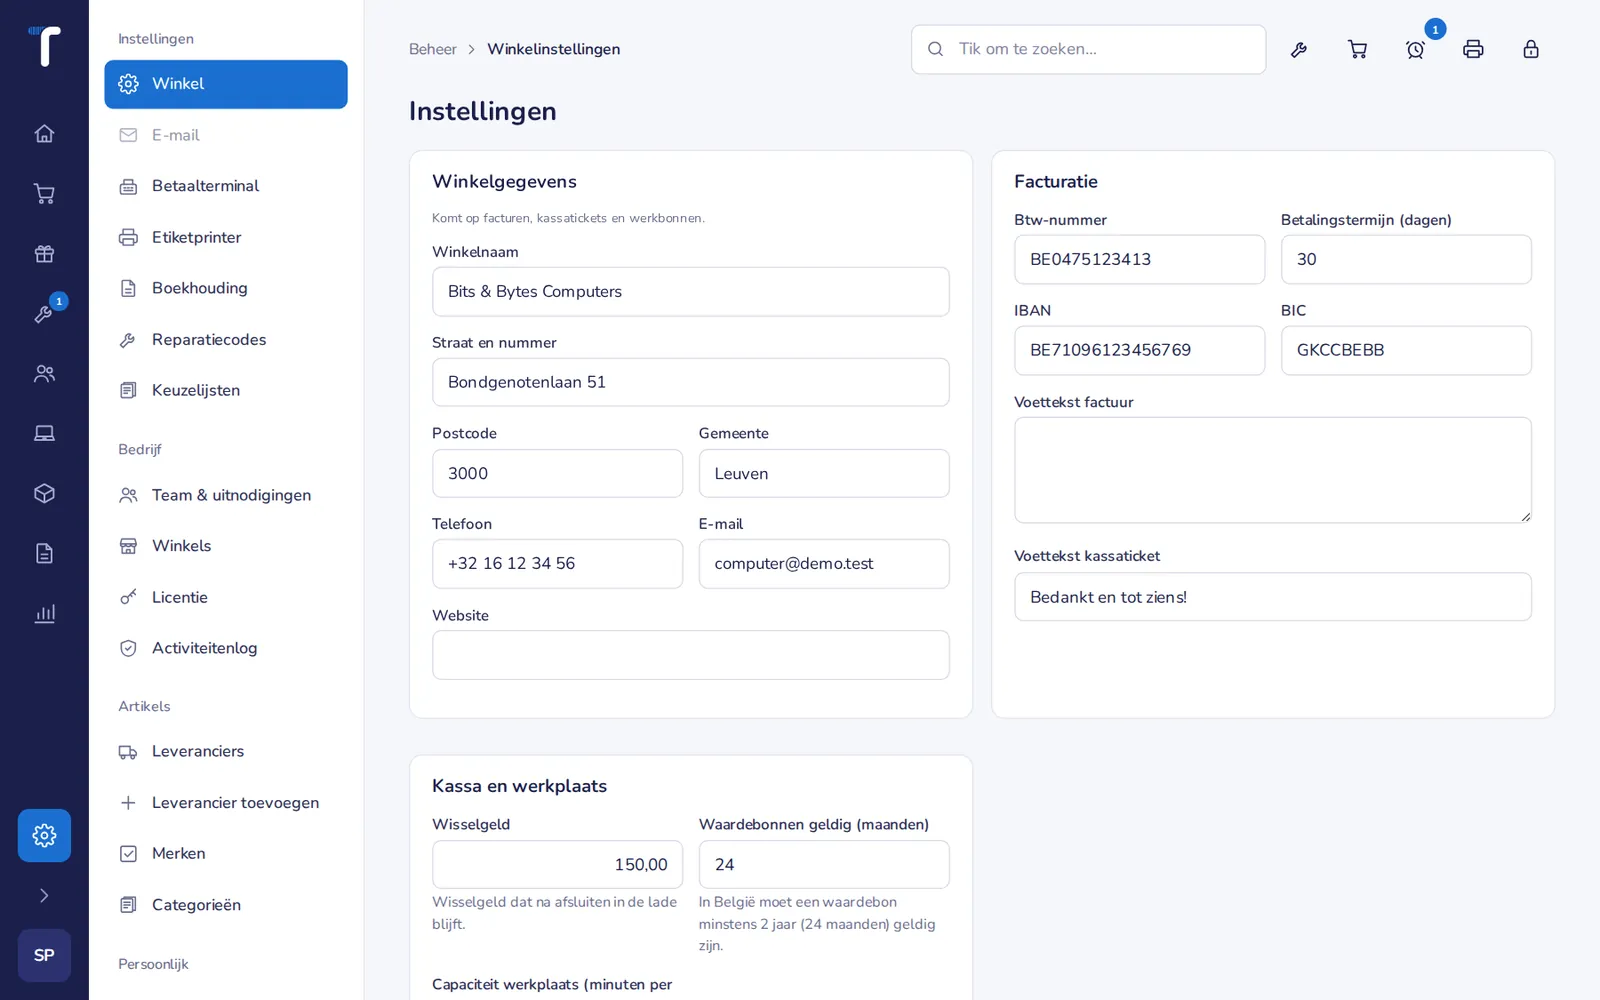
Task: Open the Activiteitenlog menu item
Action: tap(226, 648)
